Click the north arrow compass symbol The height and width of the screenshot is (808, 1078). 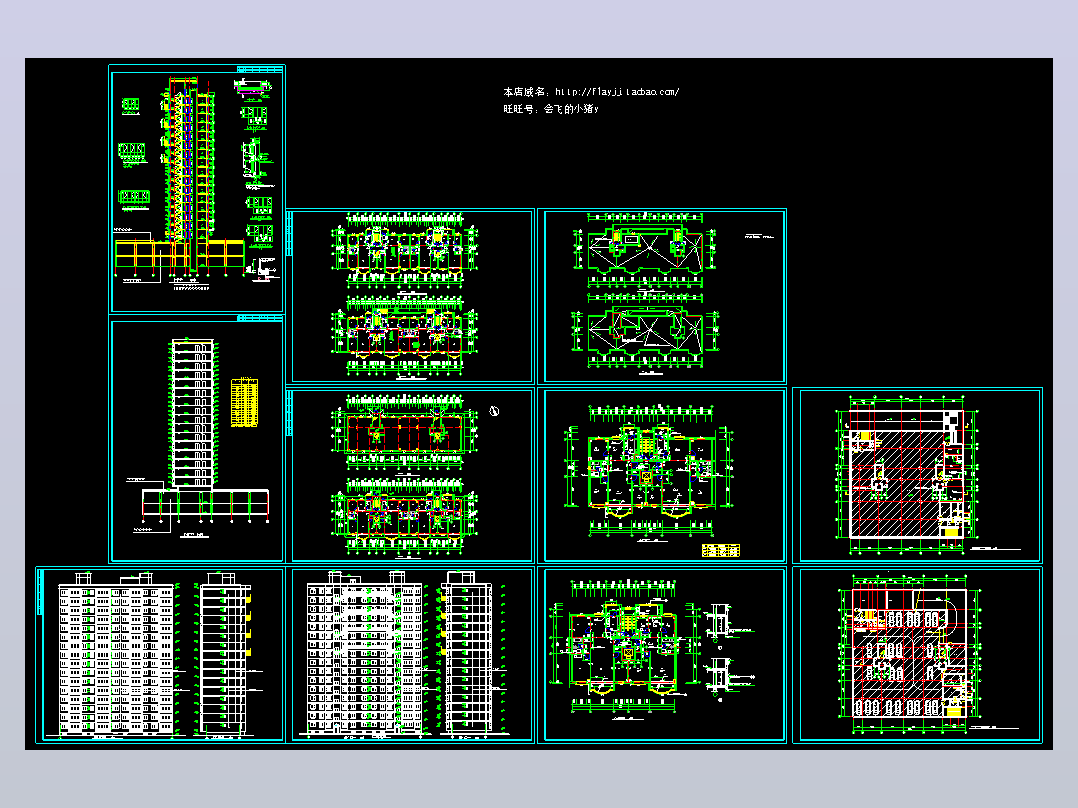(x=494, y=411)
